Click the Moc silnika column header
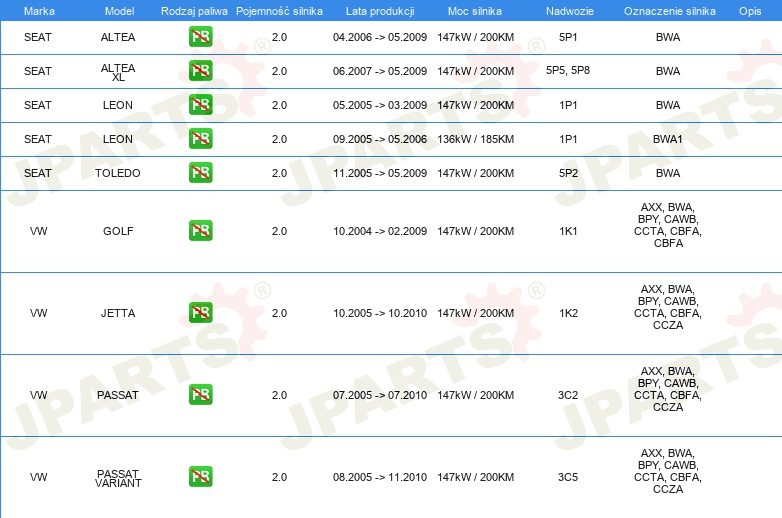The image size is (782, 518). (x=475, y=11)
